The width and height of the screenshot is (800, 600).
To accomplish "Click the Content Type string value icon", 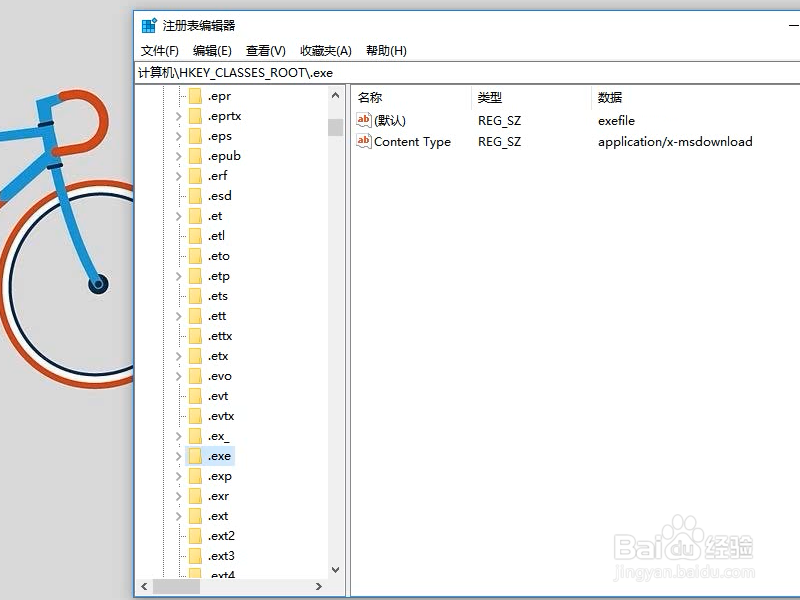I will tap(364, 141).
